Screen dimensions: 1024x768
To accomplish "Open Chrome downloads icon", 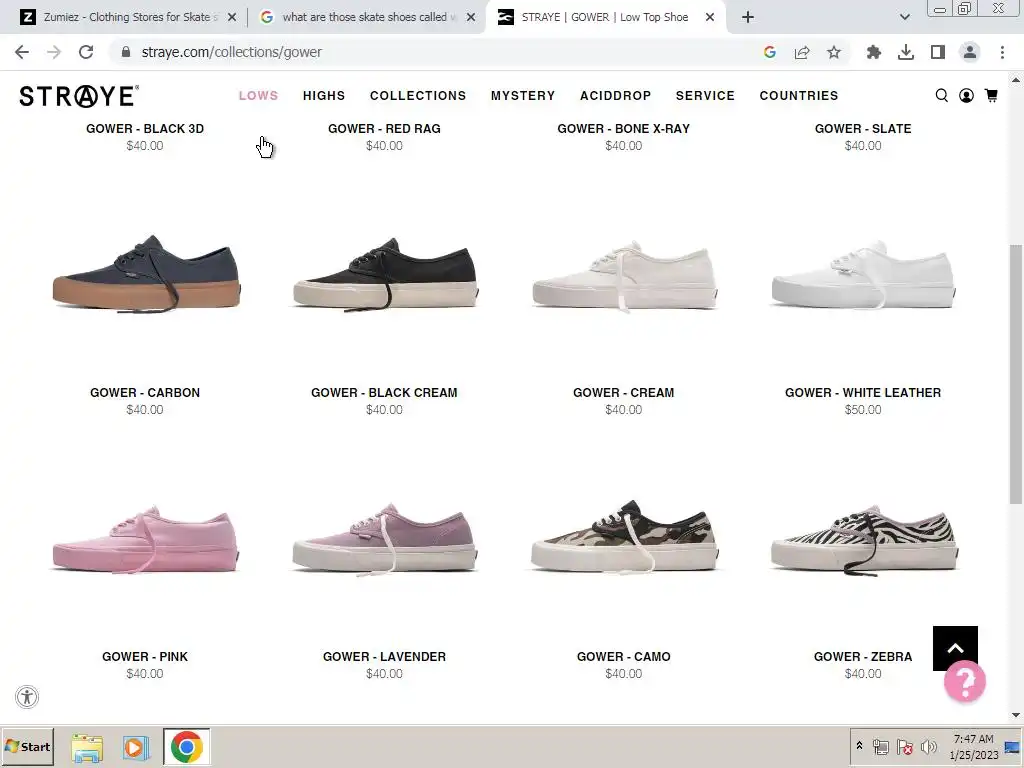I will point(906,52).
